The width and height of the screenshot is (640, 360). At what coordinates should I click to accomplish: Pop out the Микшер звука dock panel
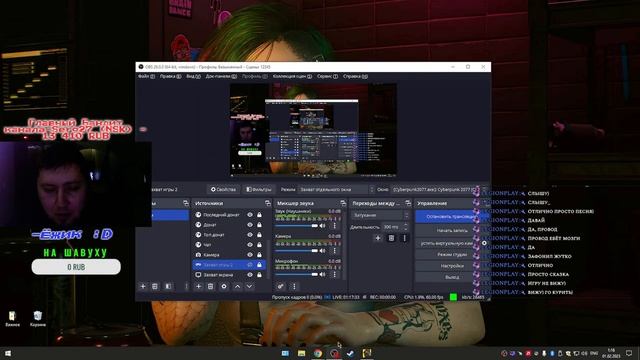pos(343,203)
